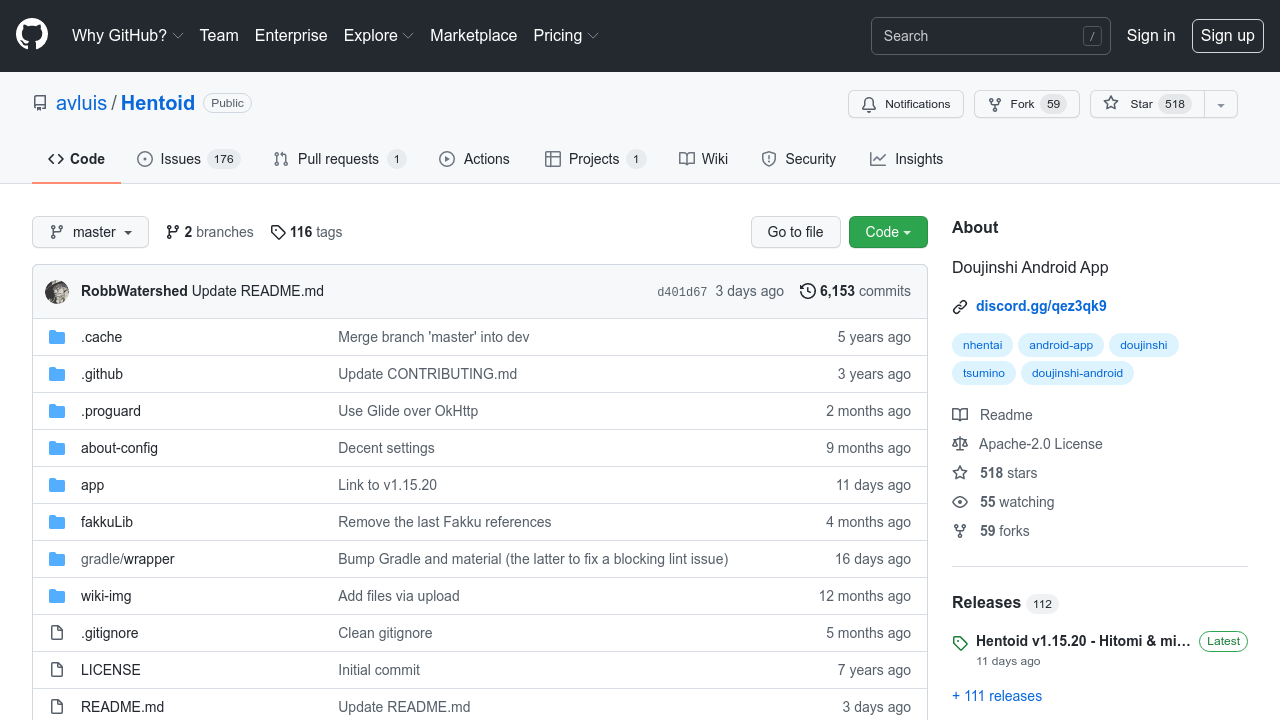
Task: Open the Security tab
Action: tap(798, 159)
